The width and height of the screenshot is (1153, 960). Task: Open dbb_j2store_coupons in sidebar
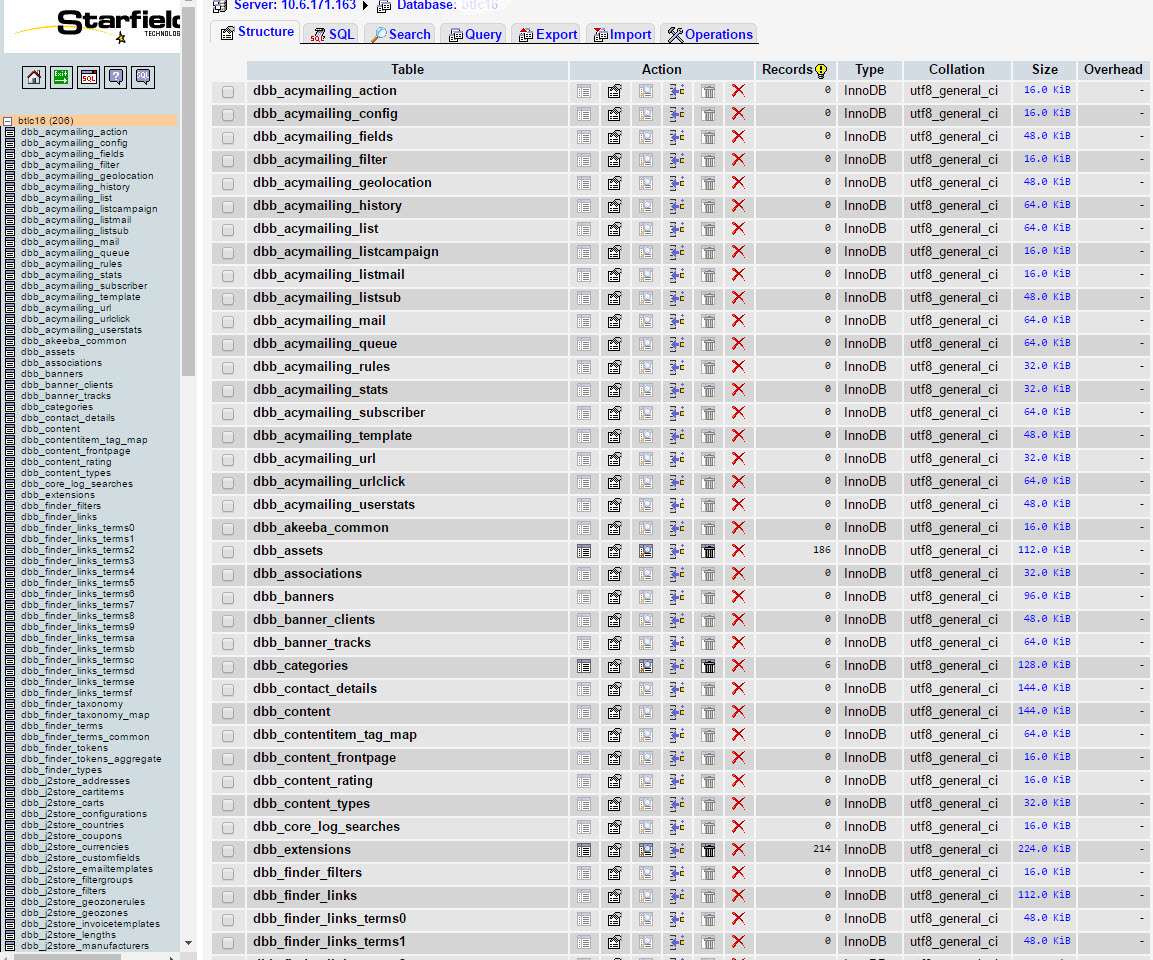point(71,836)
